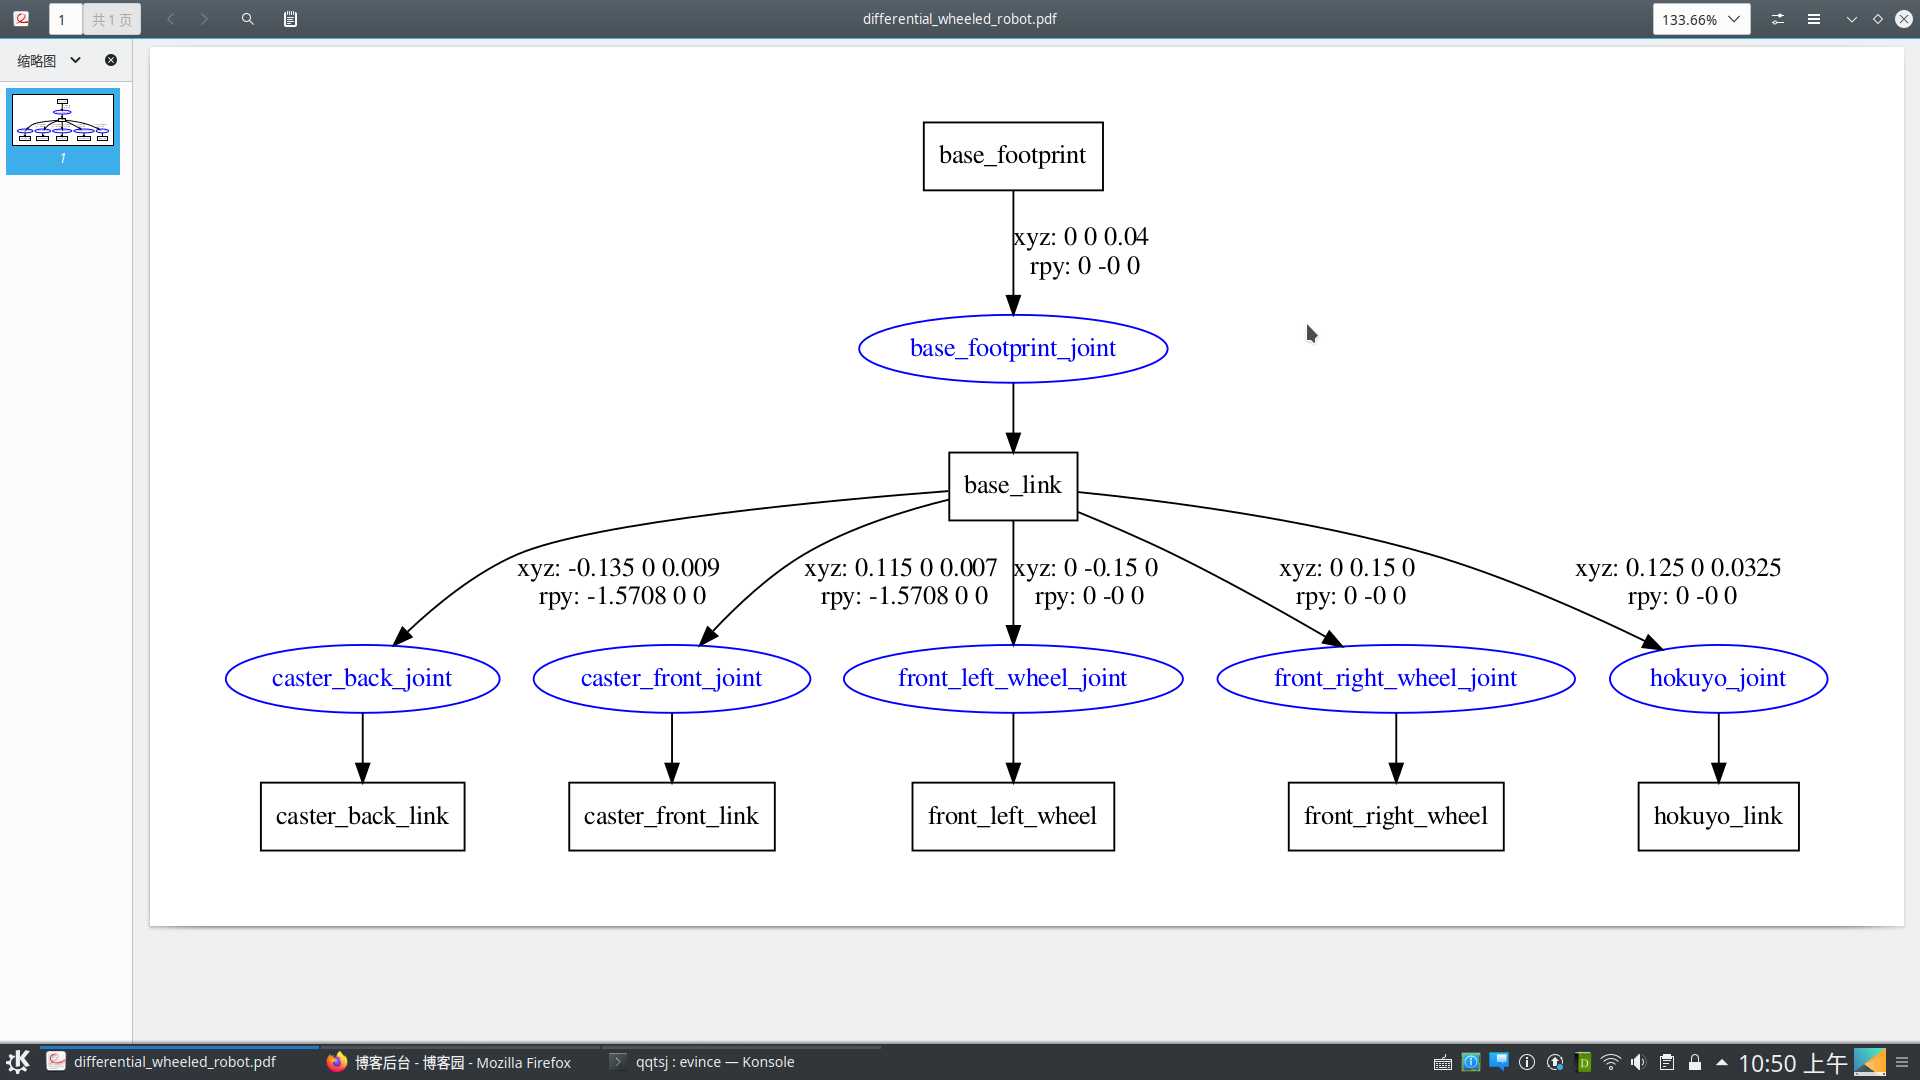The width and height of the screenshot is (1920, 1080).
Task: Click the padlock tray icon
Action: (1695, 1062)
